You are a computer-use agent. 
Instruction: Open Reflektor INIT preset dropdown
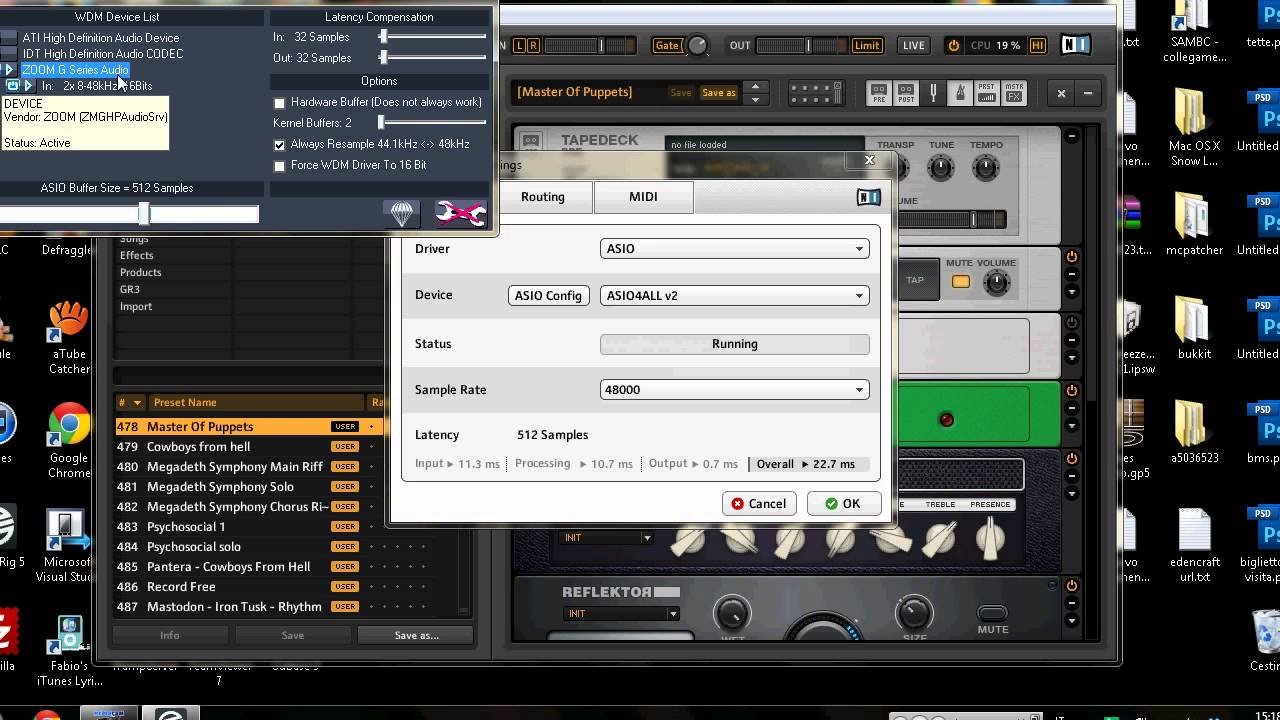(622, 614)
